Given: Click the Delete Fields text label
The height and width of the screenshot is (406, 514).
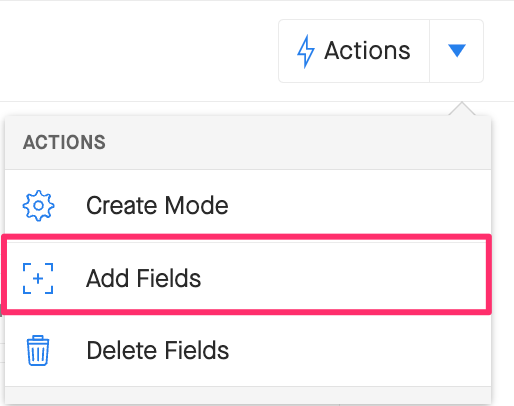Looking at the screenshot, I should (x=158, y=350).
